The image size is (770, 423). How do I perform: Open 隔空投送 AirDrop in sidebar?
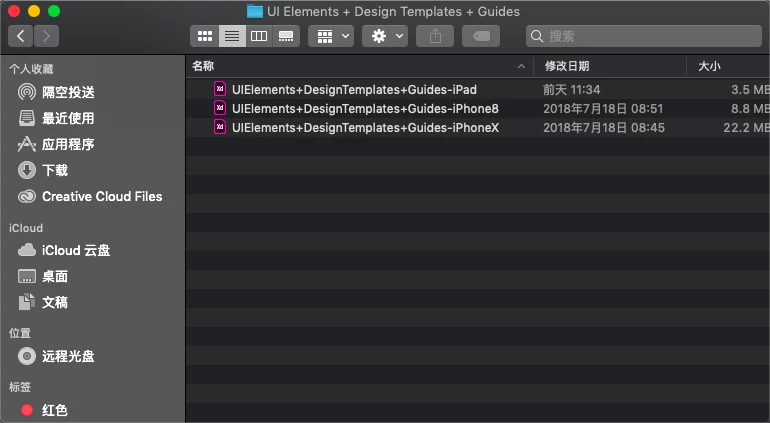point(68,92)
